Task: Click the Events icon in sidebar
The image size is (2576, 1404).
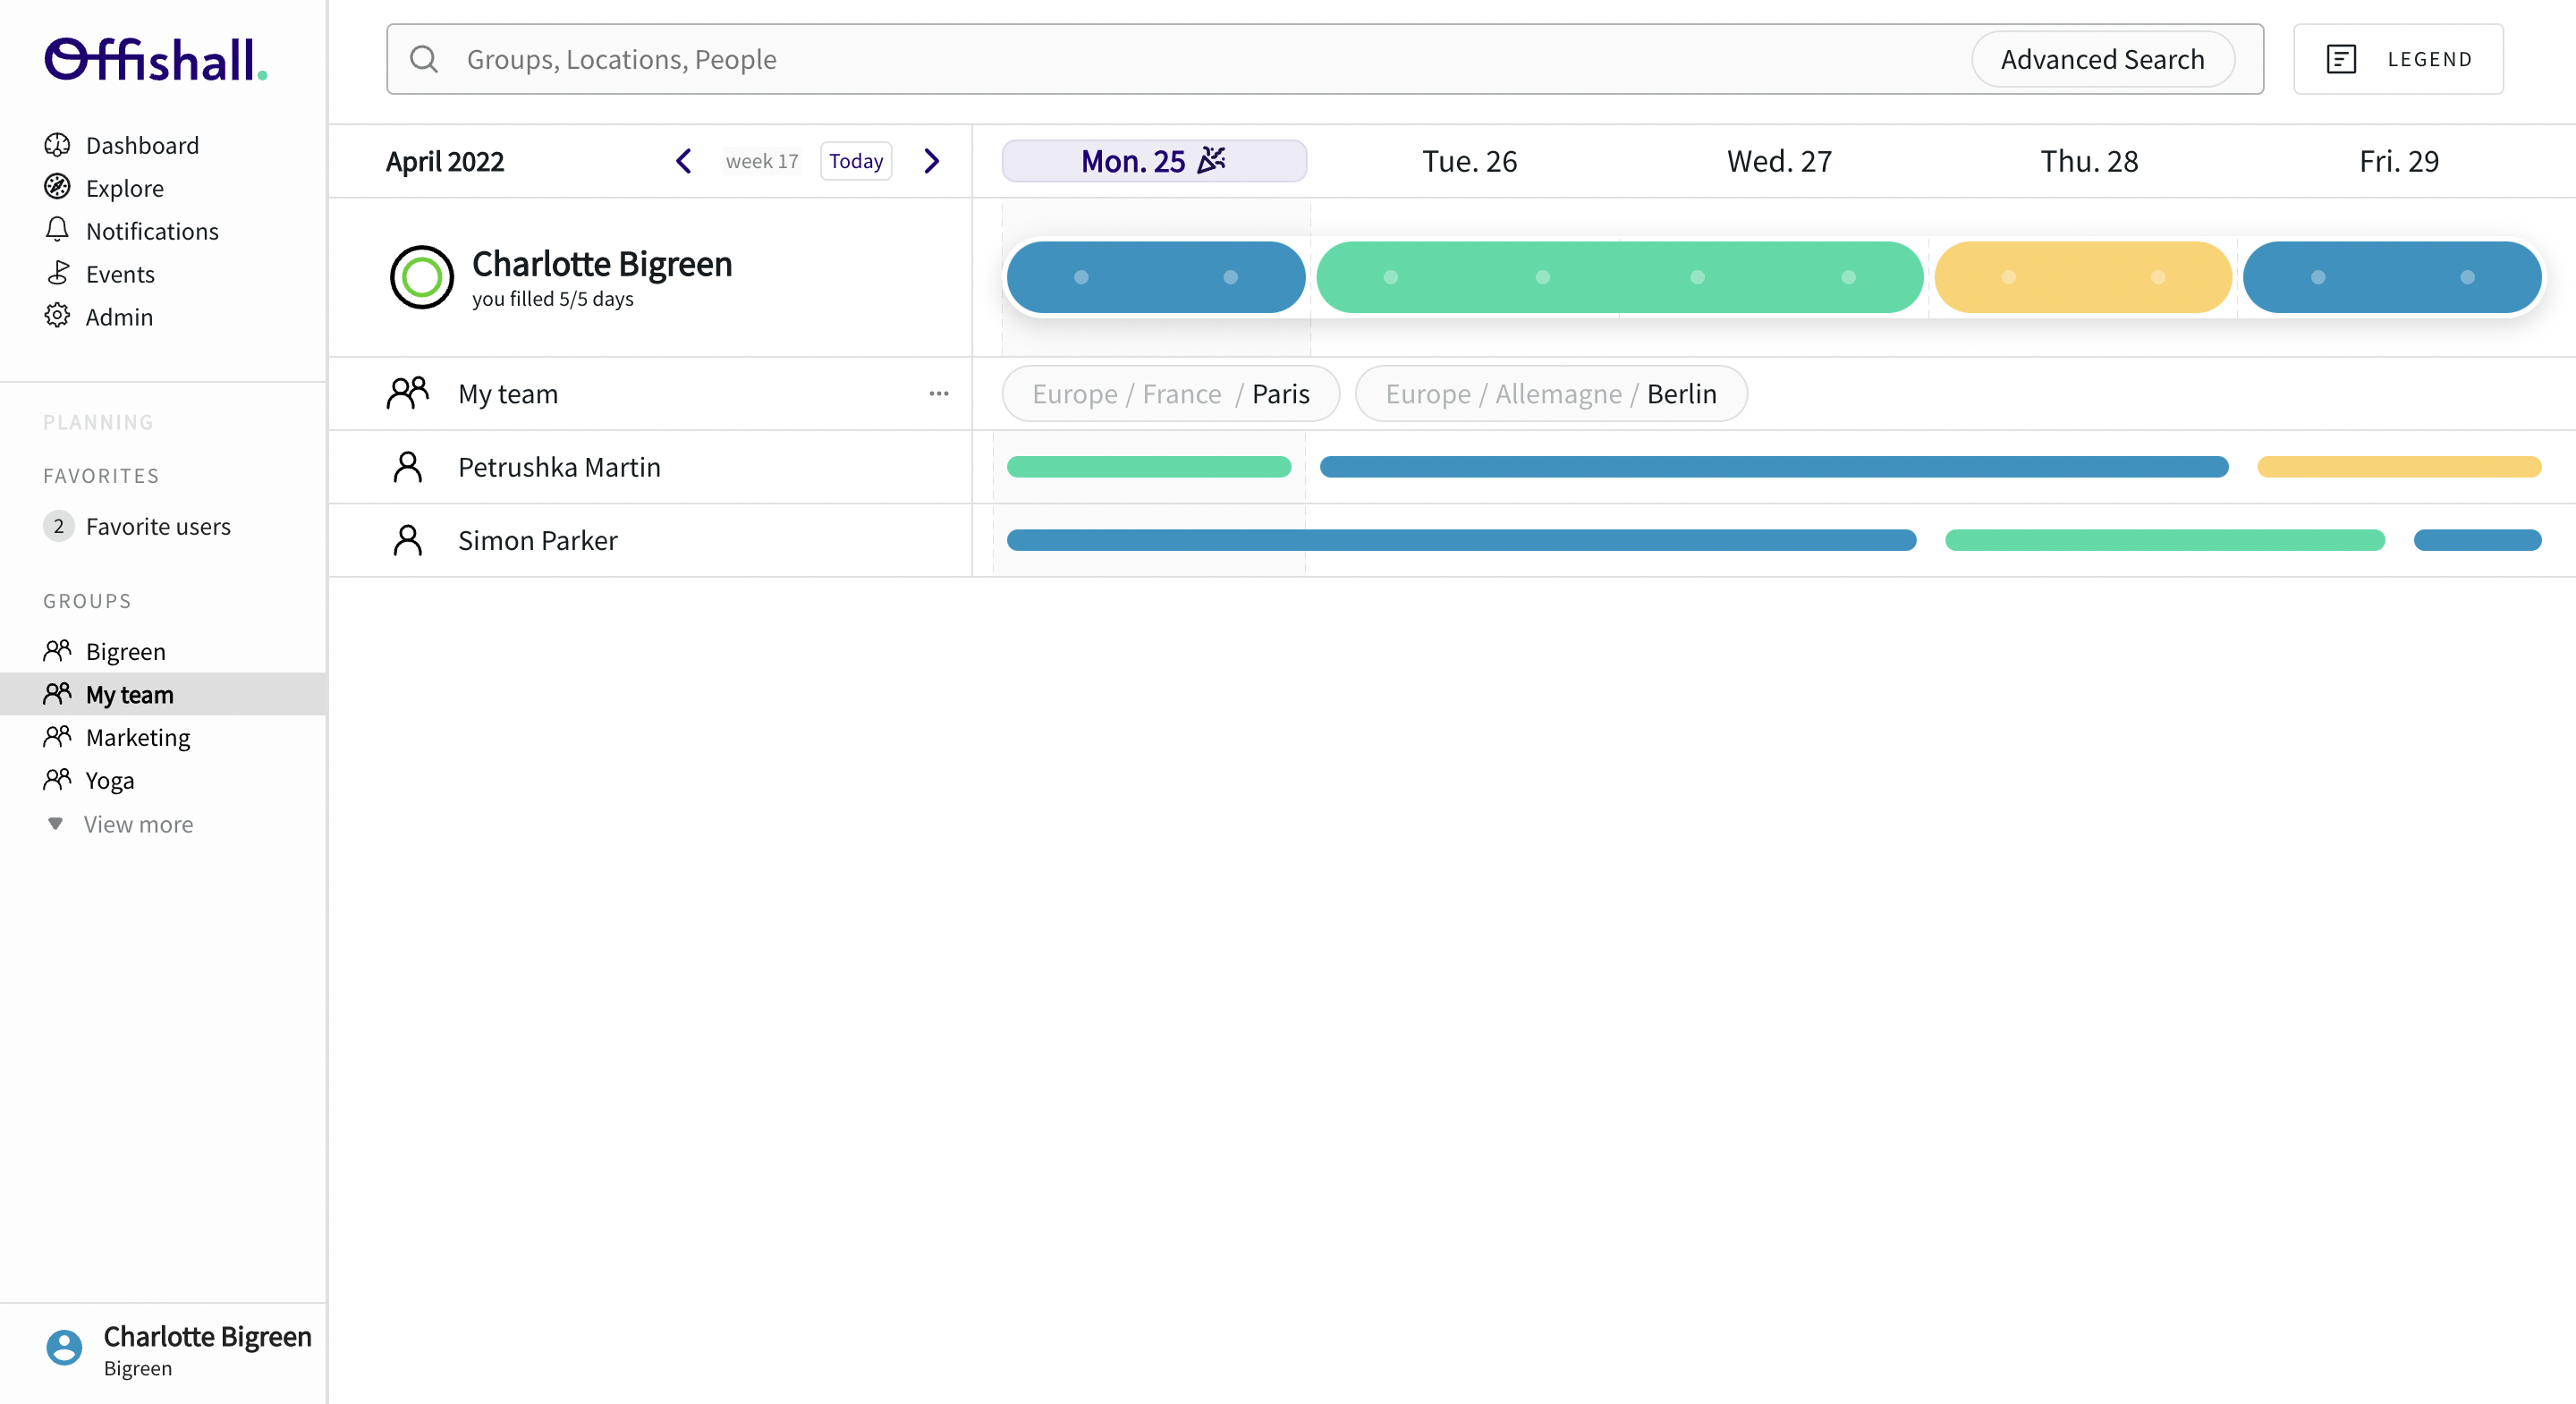Action: coord(59,273)
